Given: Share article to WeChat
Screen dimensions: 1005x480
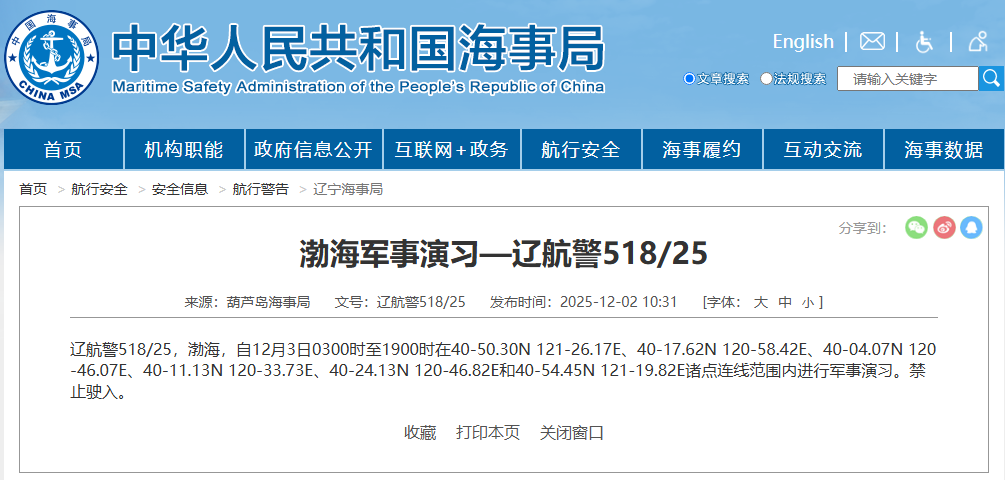Looking at the screenshot, I should pos(916,227).
